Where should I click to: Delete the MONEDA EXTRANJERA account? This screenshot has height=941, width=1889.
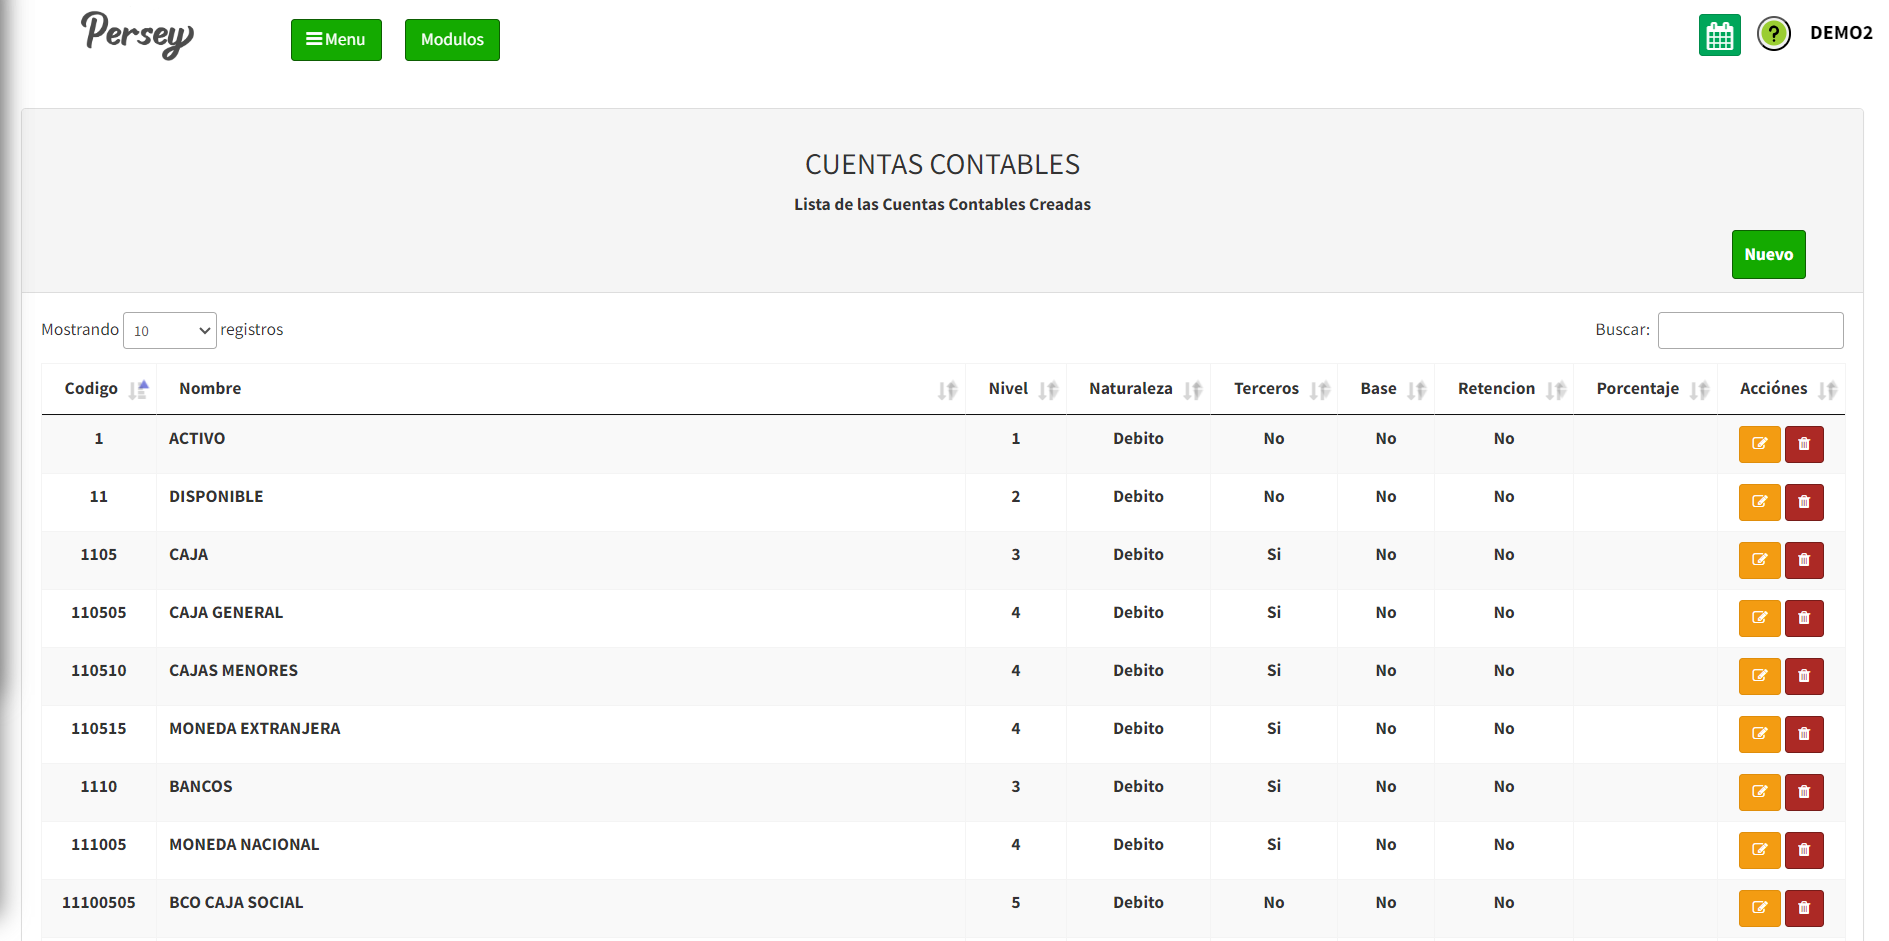[1804, 734]
